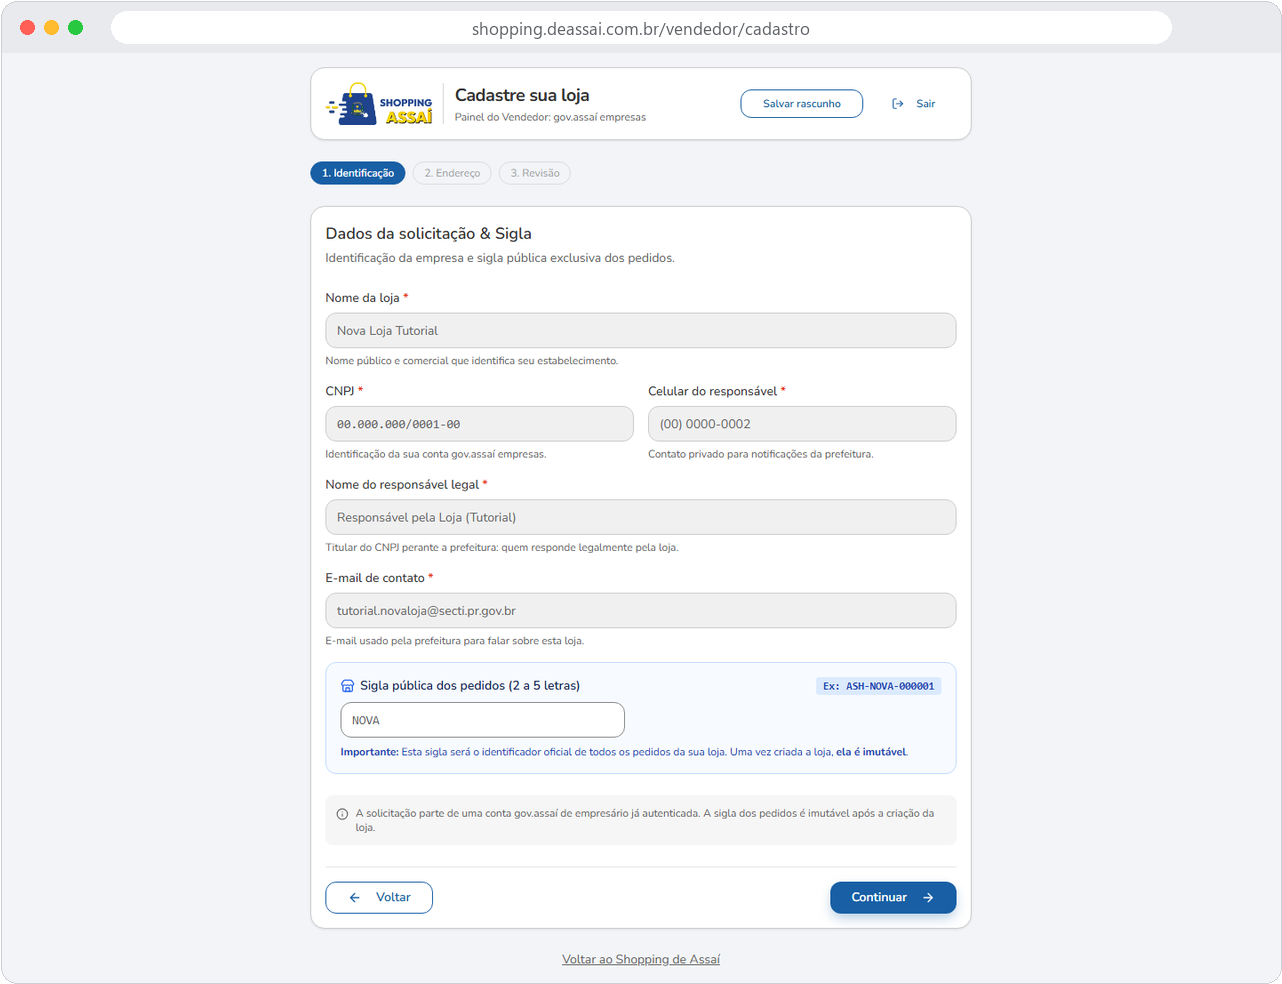The width and height of the screenshot is (1282, 984).
Task: Click the Sigla pública dos pedidos label
Action: click(470, 686)
